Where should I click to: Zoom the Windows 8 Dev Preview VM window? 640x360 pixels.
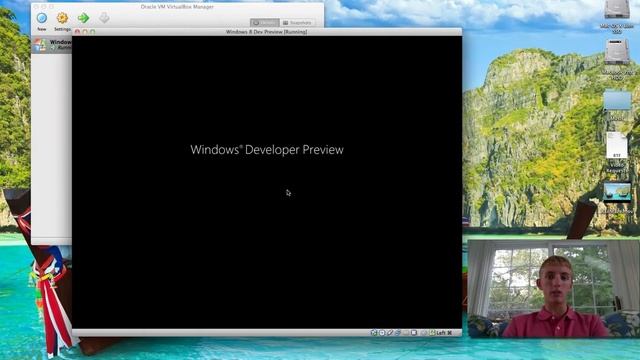[x=93, y=32]
